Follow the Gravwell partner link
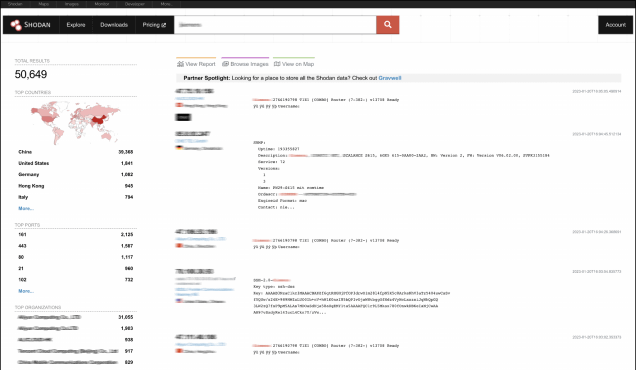Image resolution: width=636 pixels, height=370 pixels. pyautogui.click(x=390, y=78)
